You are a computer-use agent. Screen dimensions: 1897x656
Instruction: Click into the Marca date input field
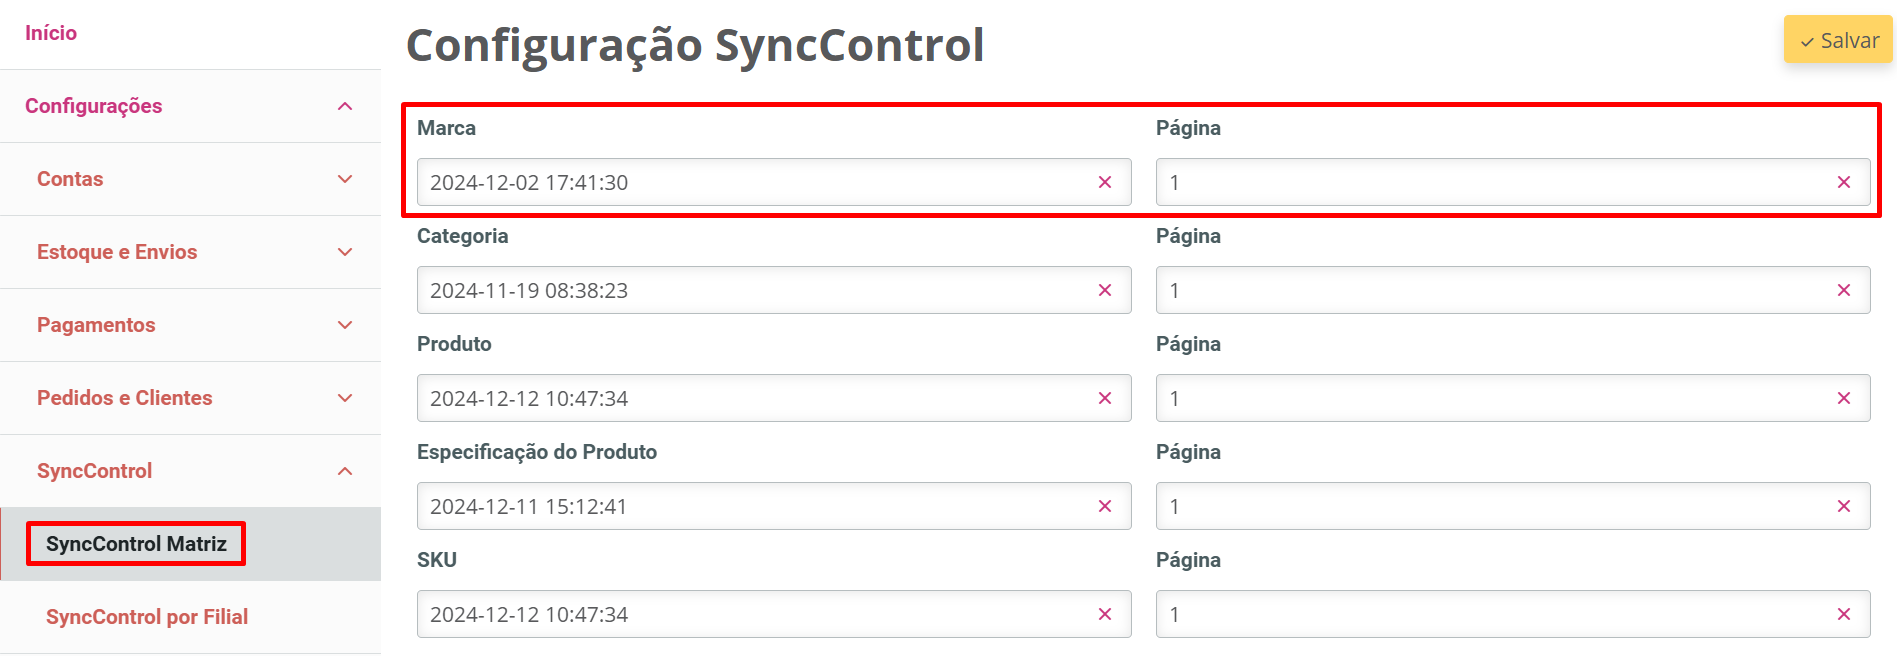tap(750, 182)
